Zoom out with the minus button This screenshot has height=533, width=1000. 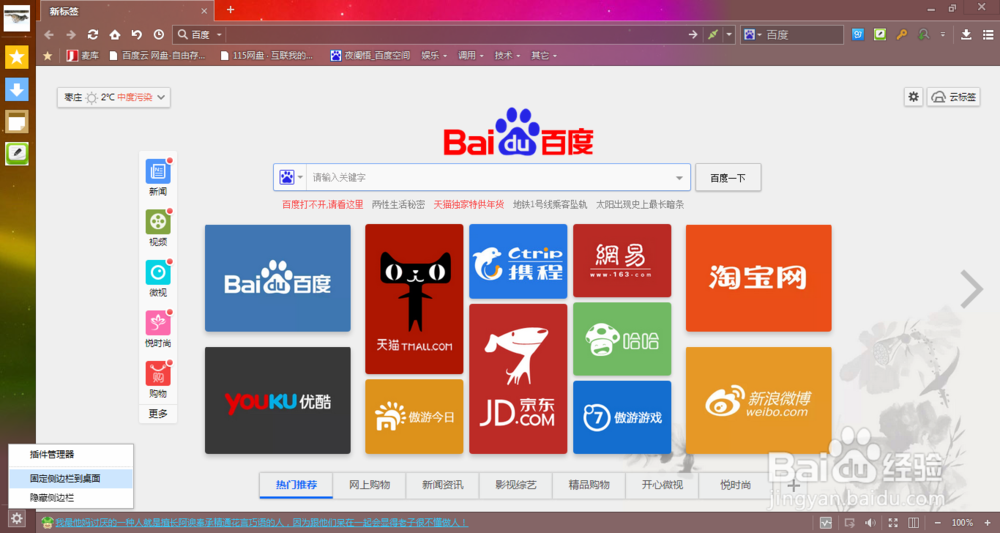pyautogui.click(x=938, y=523)
